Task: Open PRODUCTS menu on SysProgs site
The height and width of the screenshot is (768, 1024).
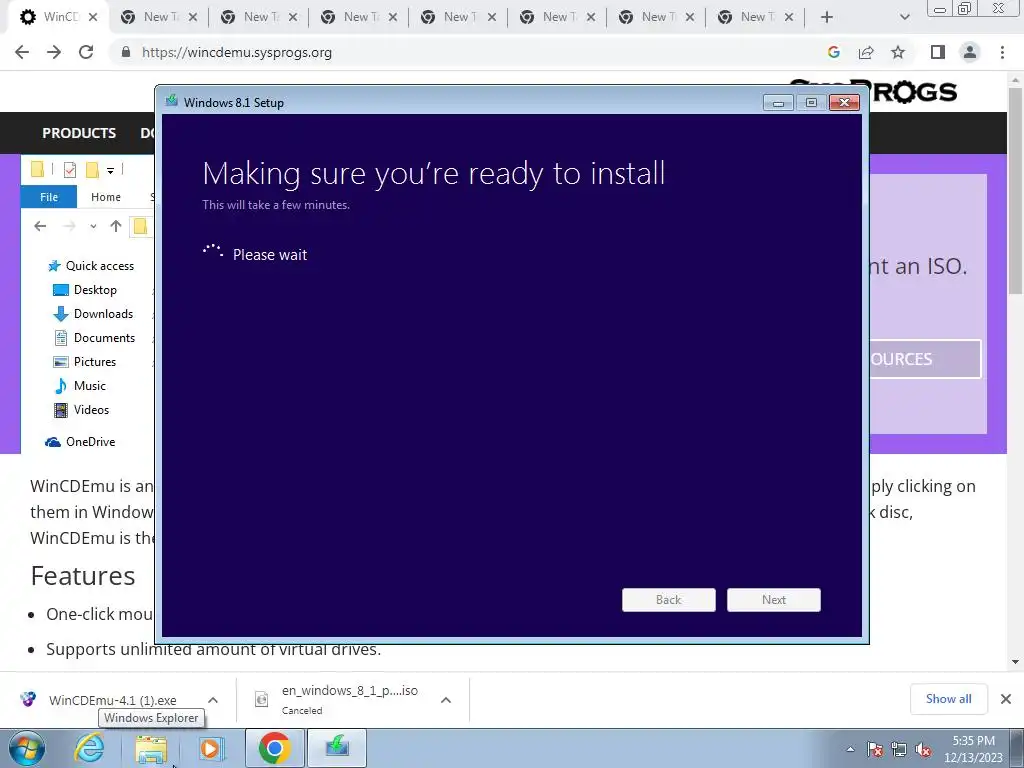Action: click(x=79, y=133)
